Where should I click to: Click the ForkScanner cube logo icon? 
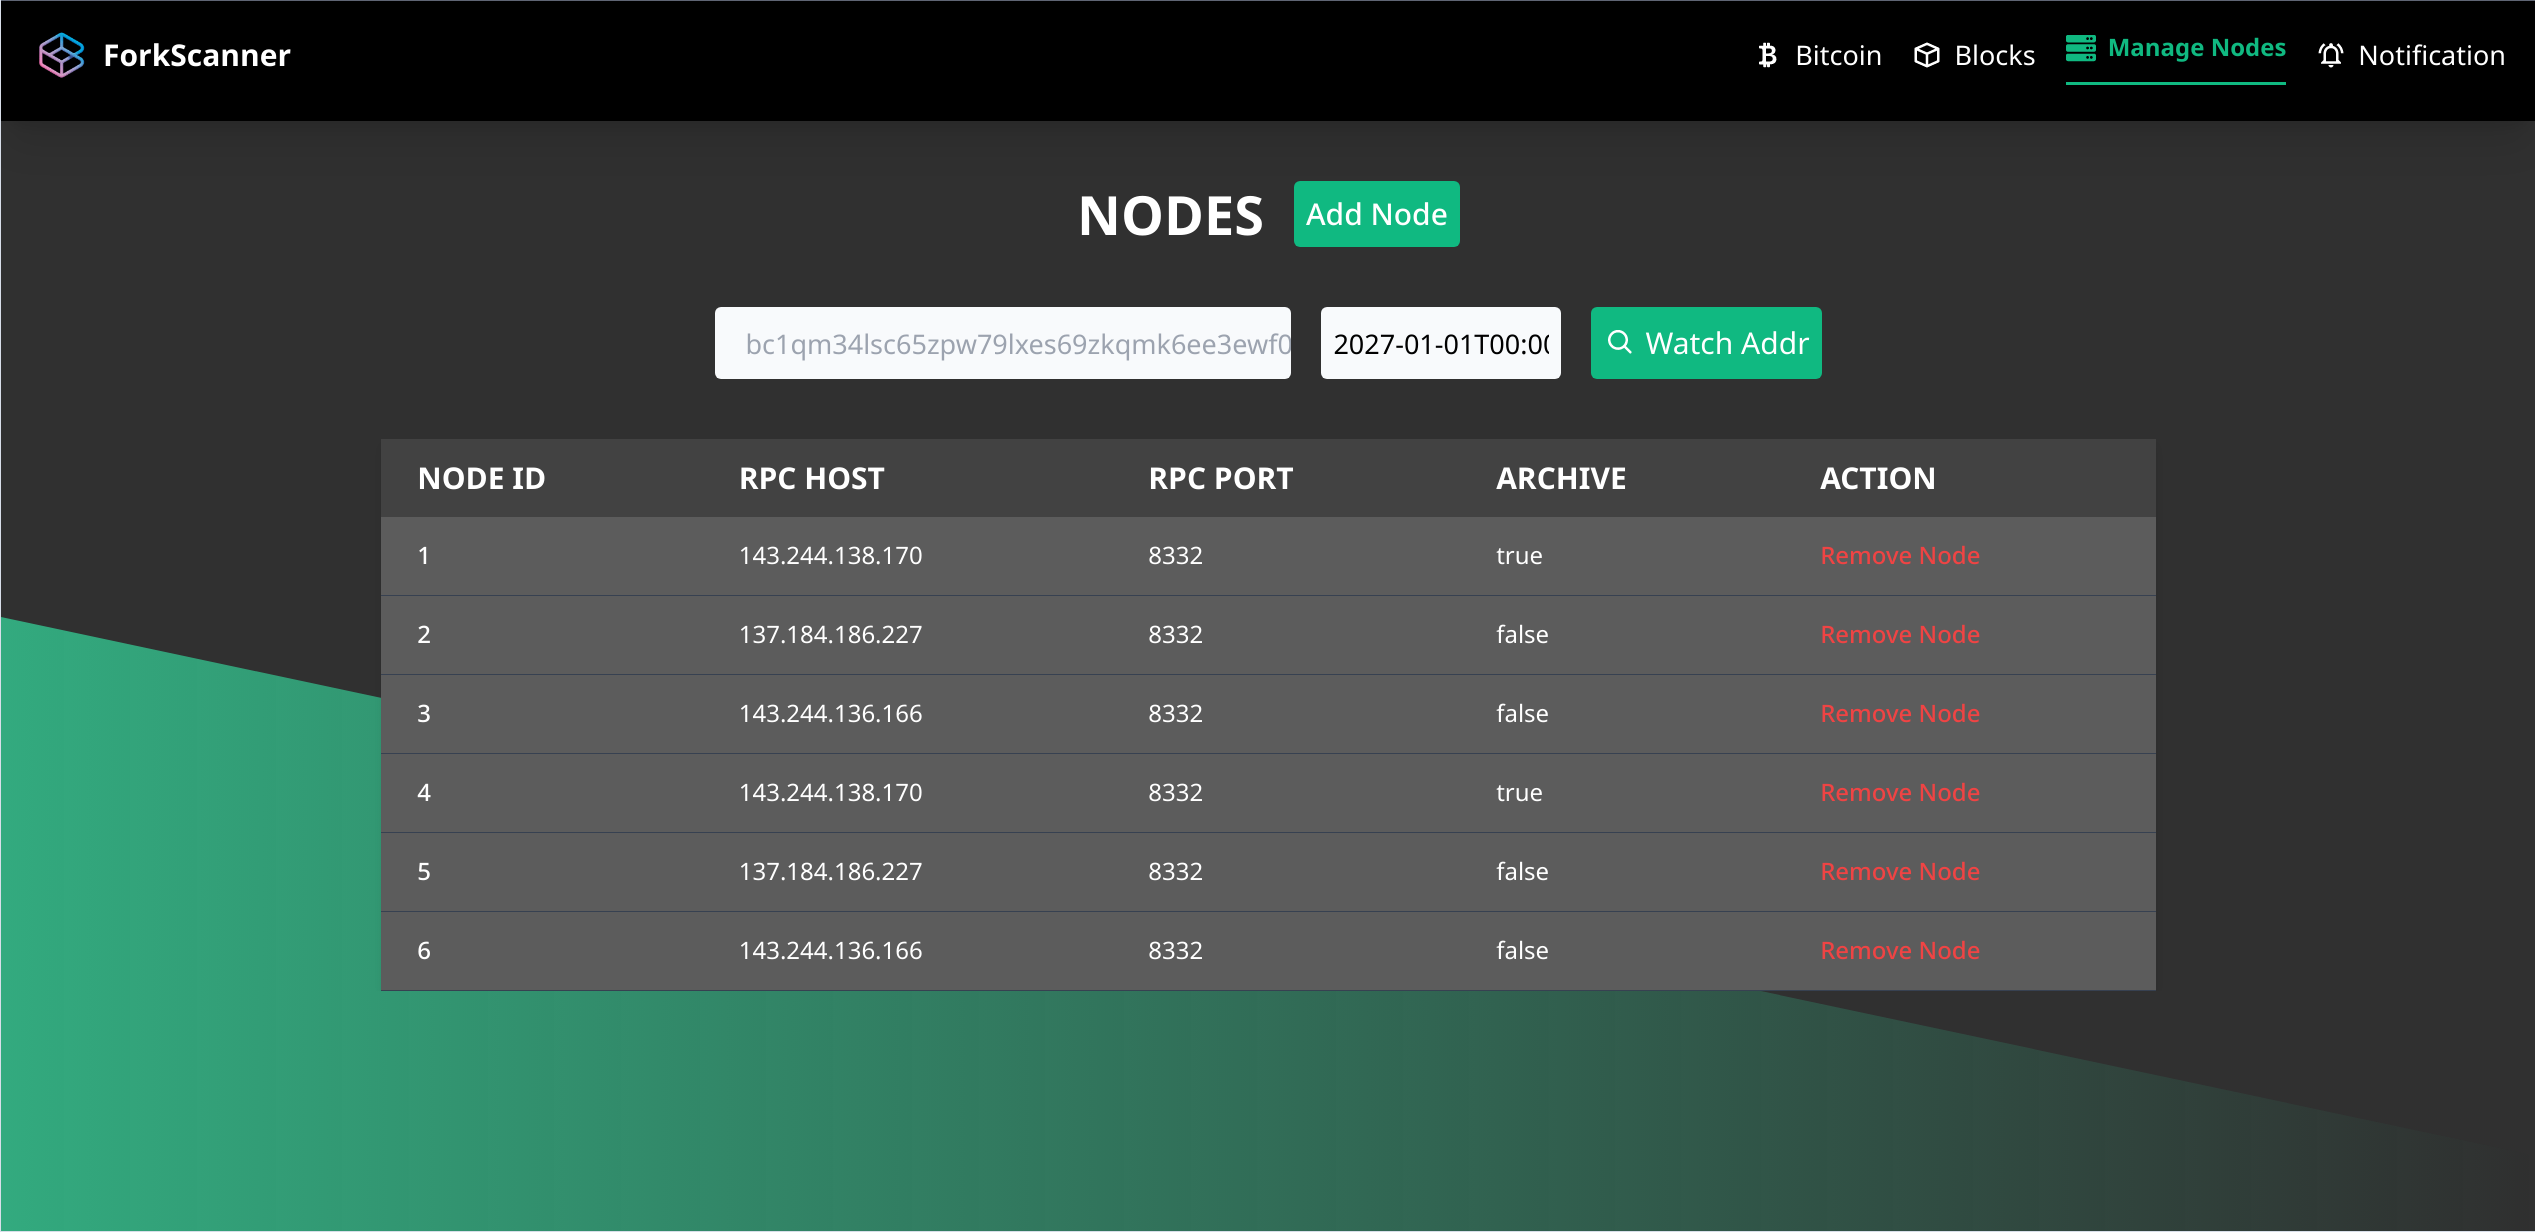click(61, 55)
